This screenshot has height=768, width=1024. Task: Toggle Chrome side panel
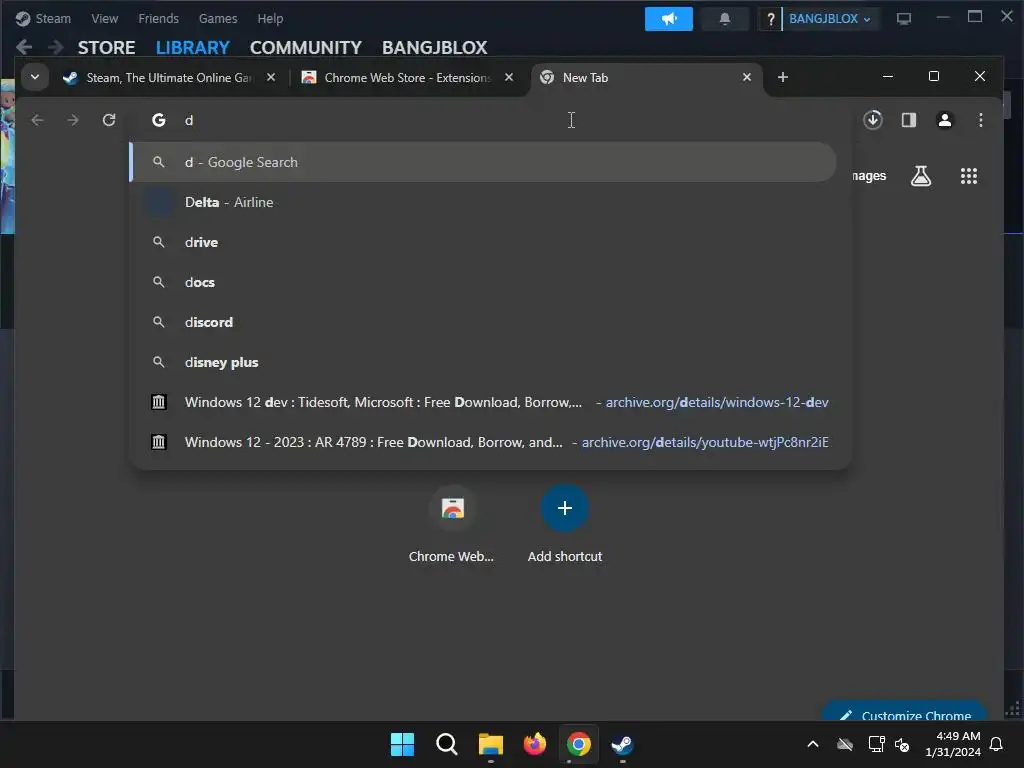tap(908, 120)
